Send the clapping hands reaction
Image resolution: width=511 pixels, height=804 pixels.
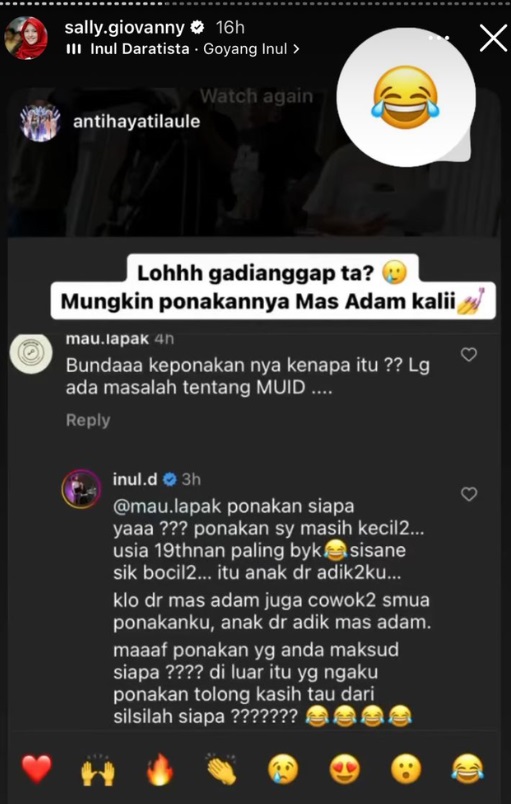(x=221, y=769)
